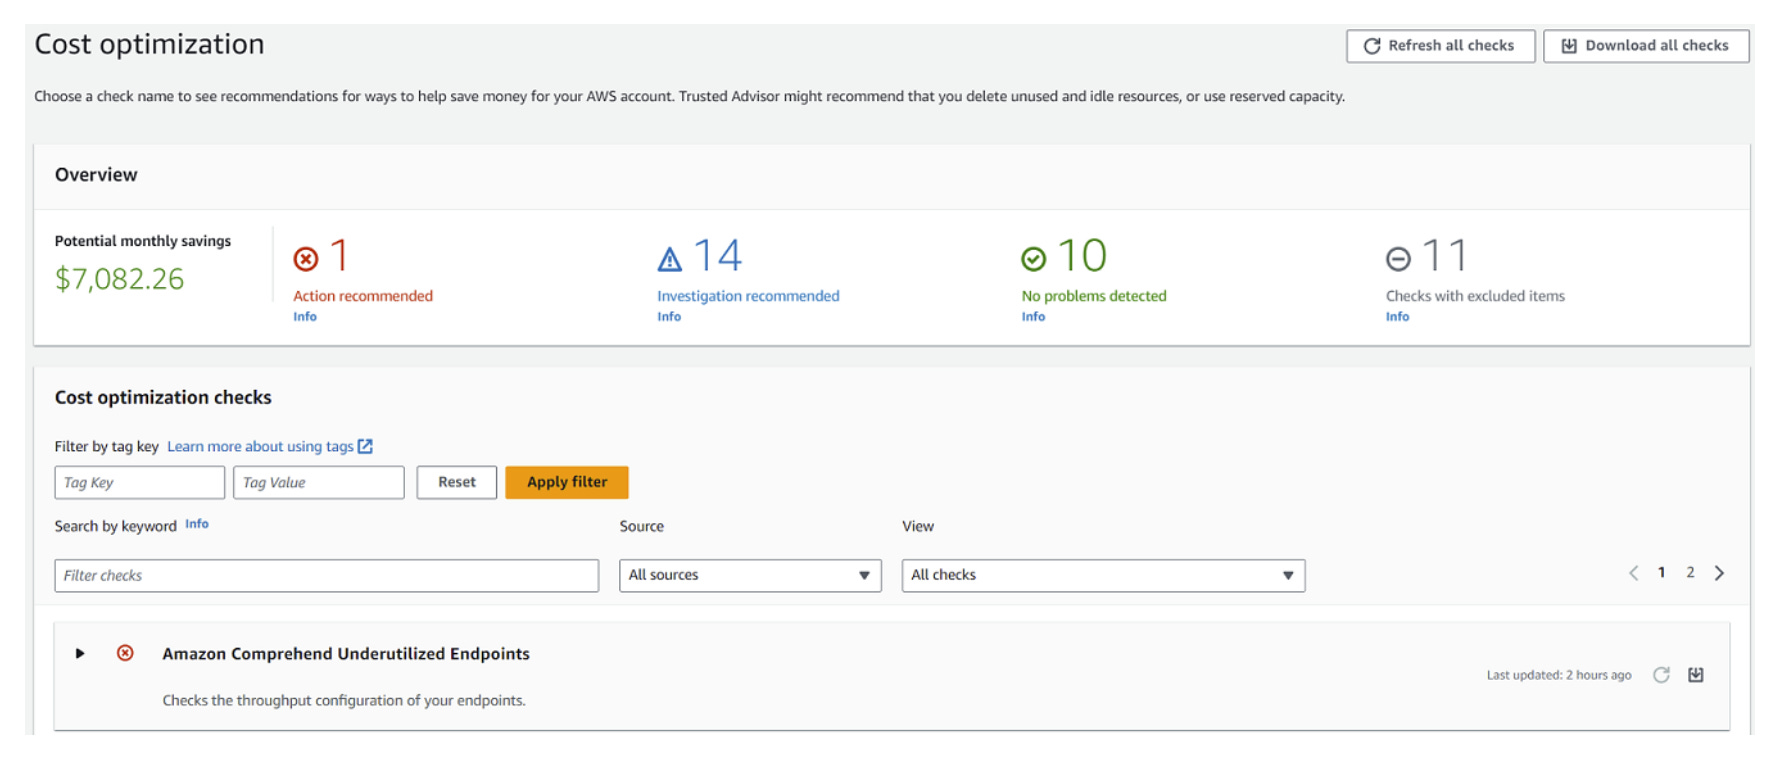1779x757 pixels.
Task: Click Refresh all checks button
Action: pyautogui.click(x=1440, y=46)
